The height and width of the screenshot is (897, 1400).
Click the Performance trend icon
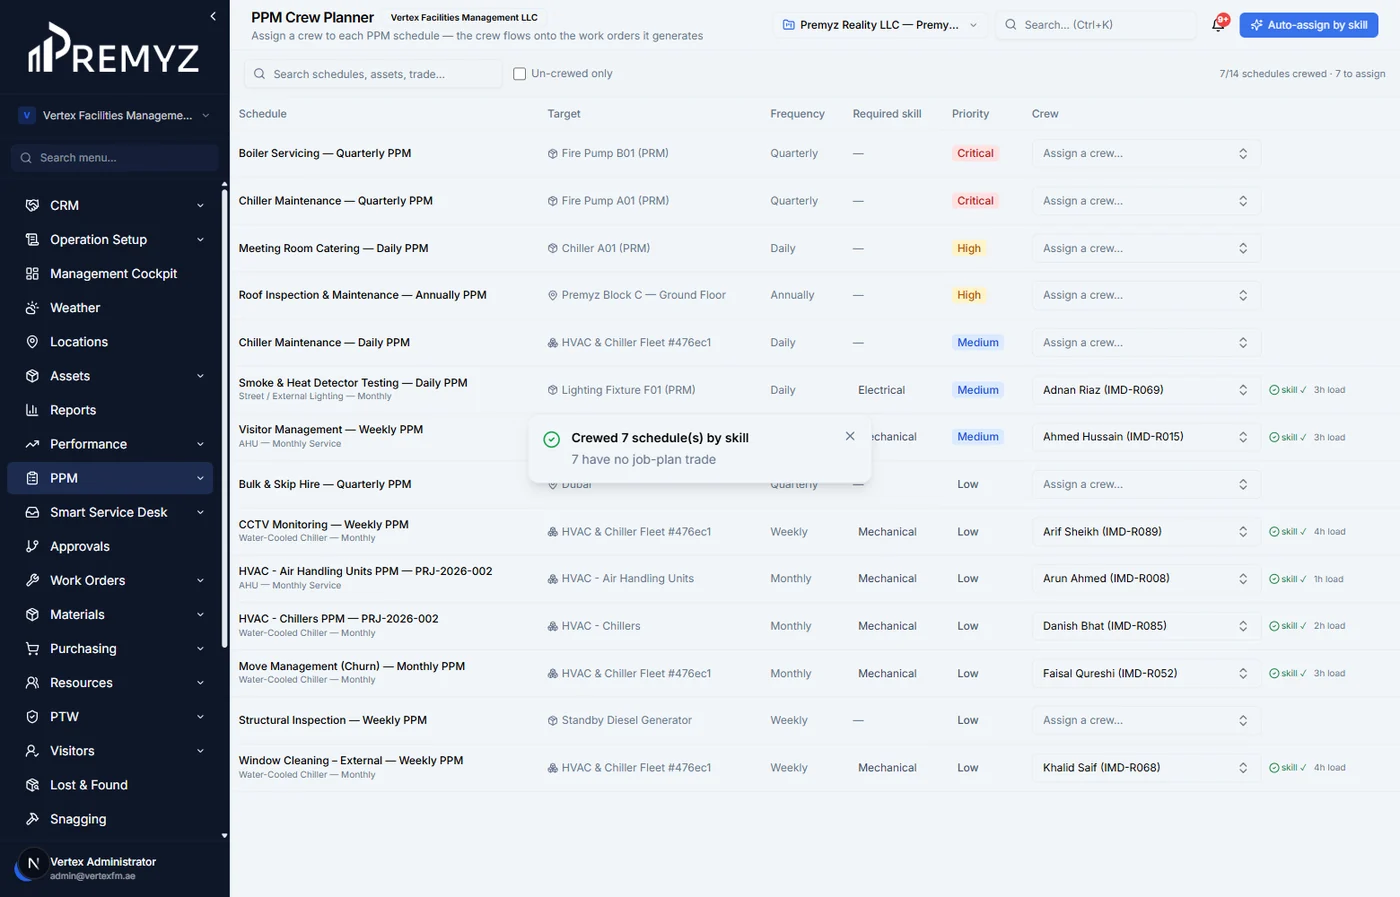click(32, 443)
